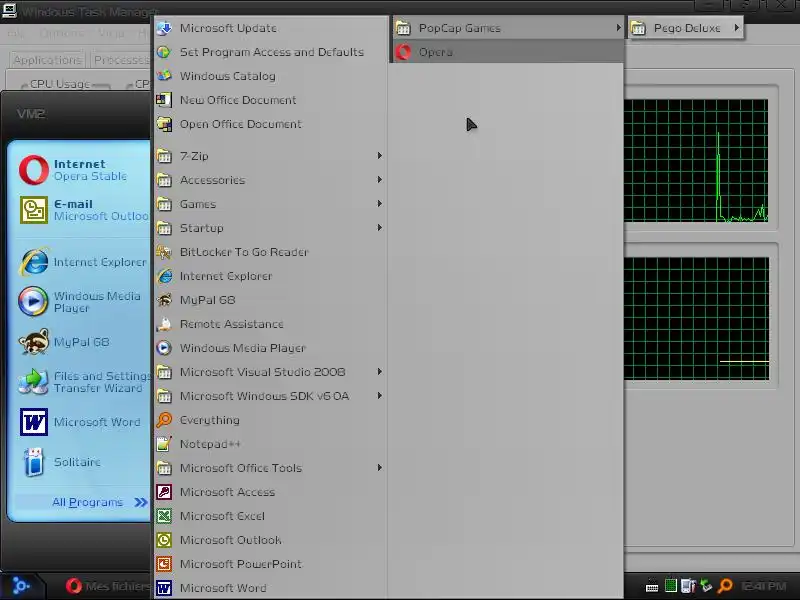Choose Open Office Document

tap(270, 124)
